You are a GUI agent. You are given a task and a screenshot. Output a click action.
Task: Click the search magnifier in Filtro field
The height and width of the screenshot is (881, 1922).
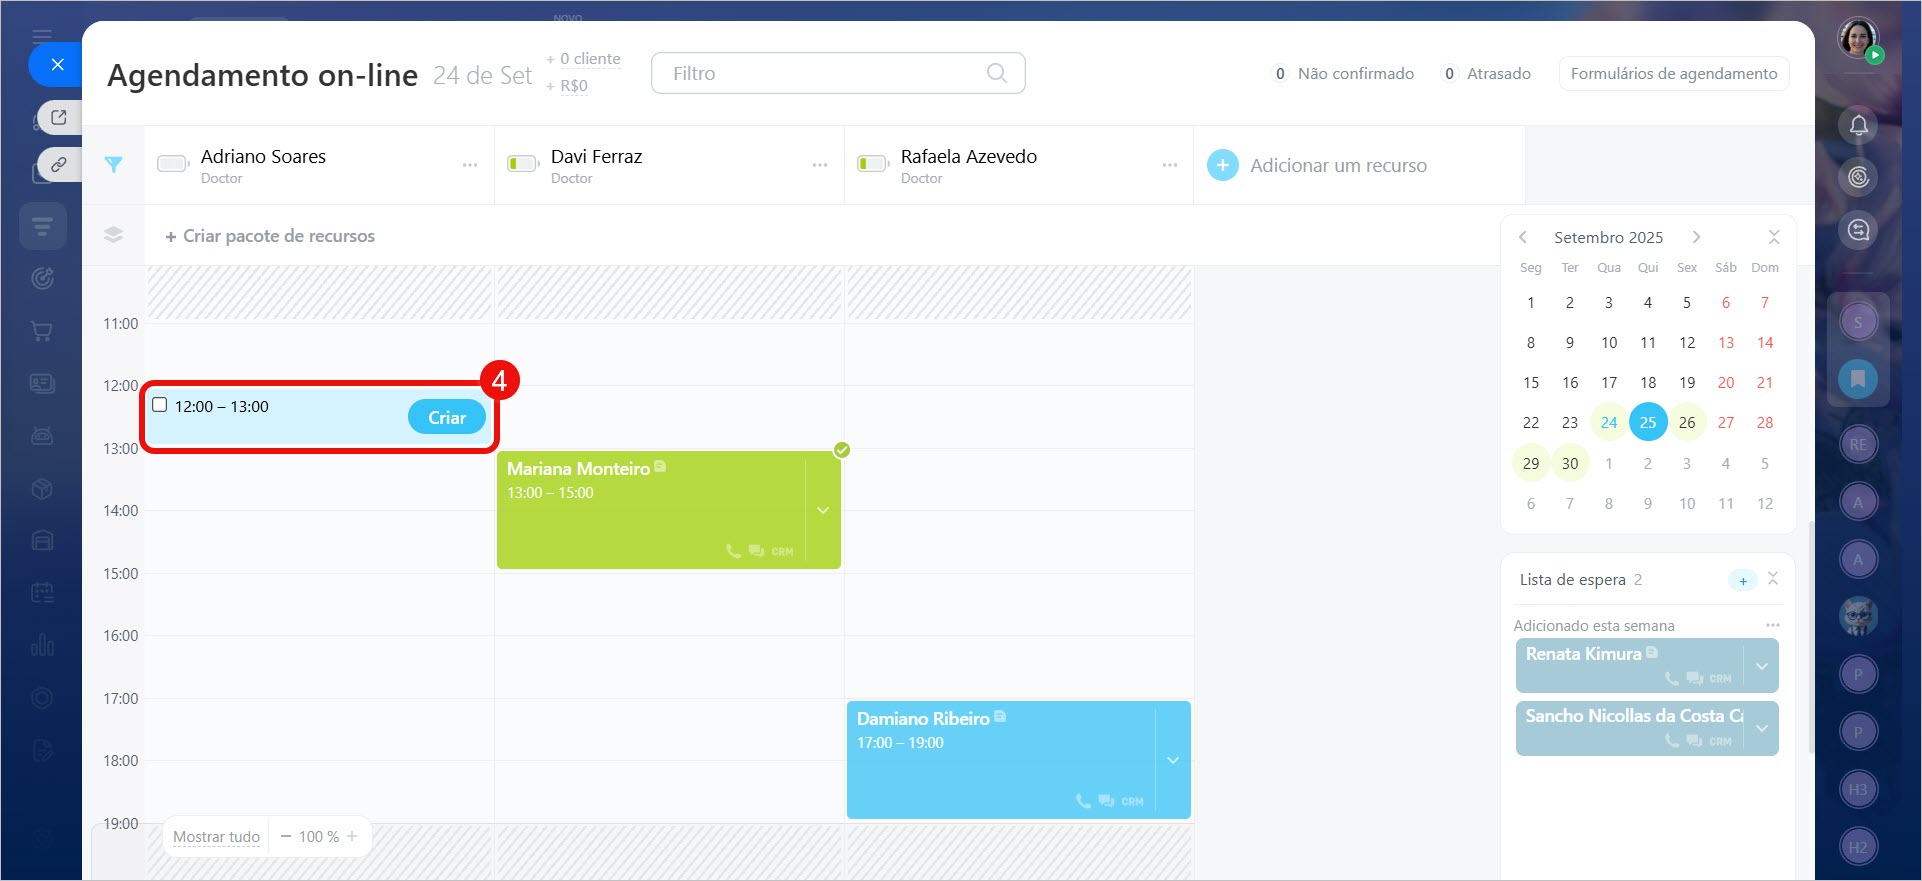tap(996, 73)
